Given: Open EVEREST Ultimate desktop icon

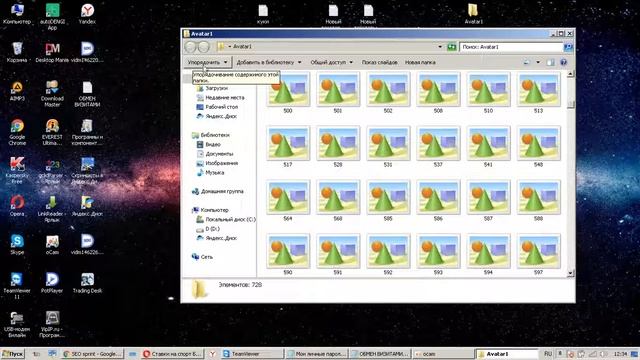Looking at the screenshot, I should point(52,132).
